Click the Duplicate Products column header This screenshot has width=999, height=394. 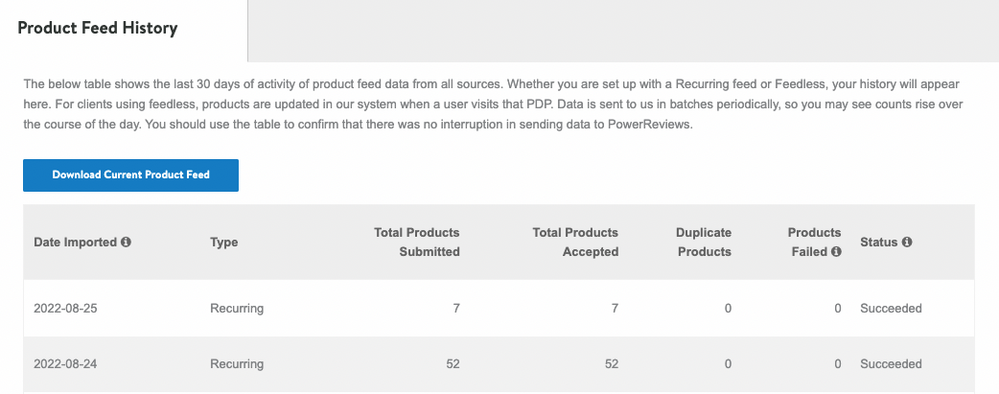pyautogui.click(x=704, y=242)
